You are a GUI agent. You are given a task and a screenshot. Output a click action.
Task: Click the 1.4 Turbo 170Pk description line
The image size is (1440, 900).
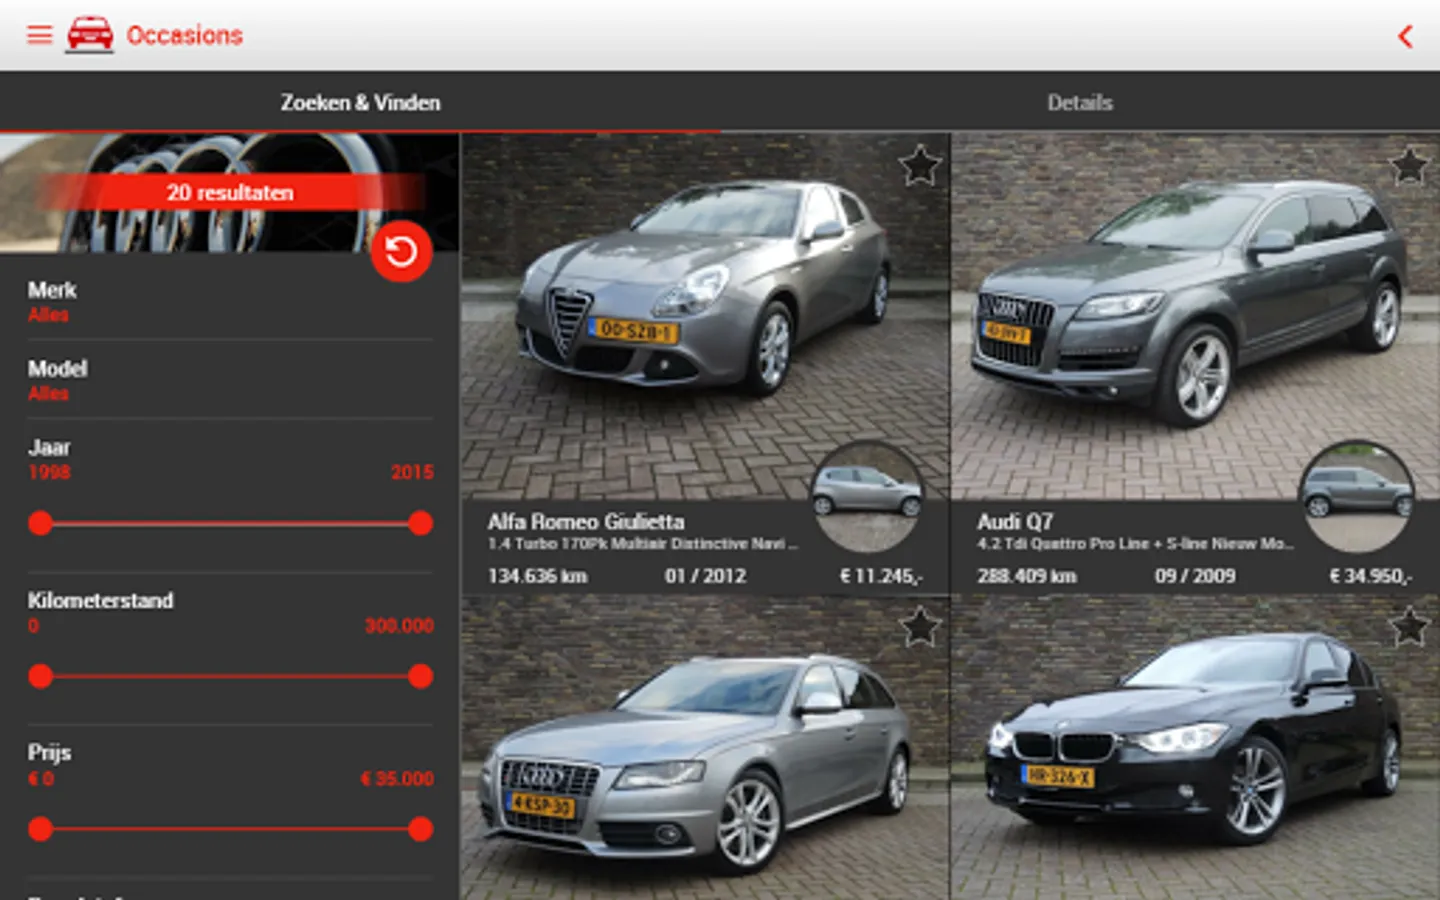coord(643,544)
